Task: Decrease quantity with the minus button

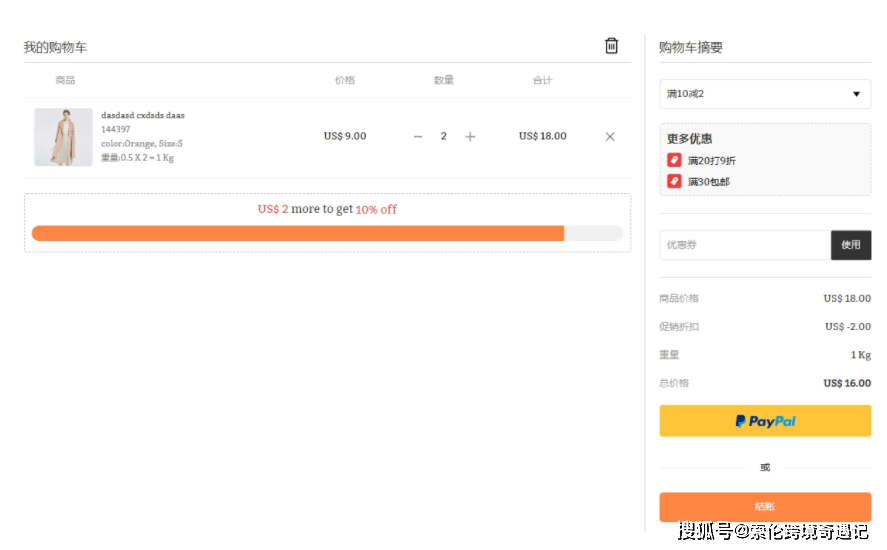Action: coord(418,137)
